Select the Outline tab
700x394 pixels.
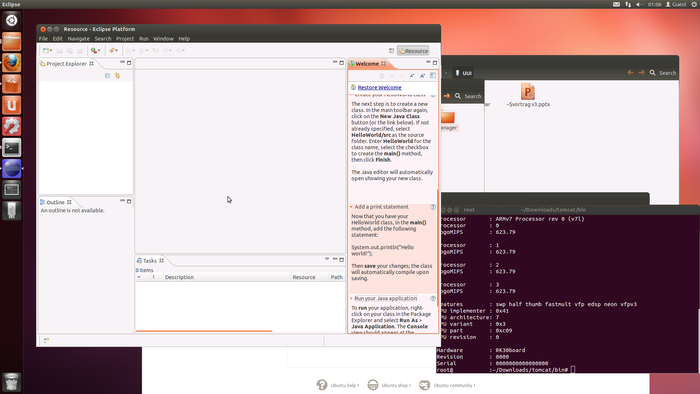pos(56,202)
